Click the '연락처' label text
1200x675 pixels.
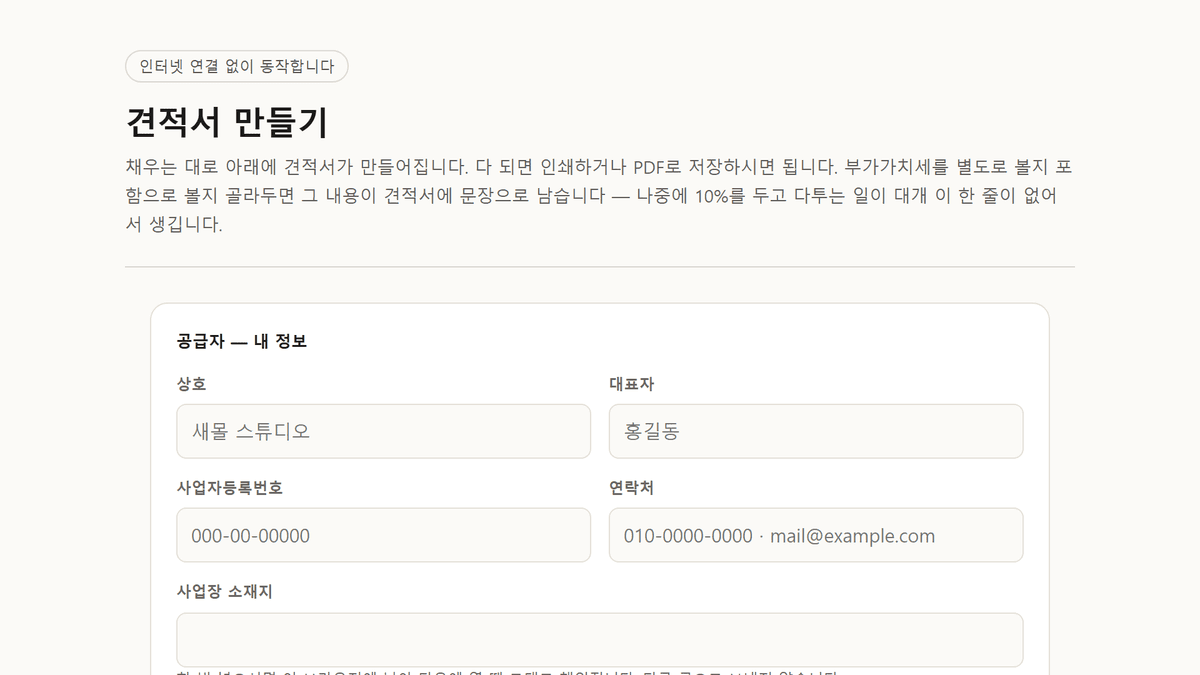pos(632,488)
